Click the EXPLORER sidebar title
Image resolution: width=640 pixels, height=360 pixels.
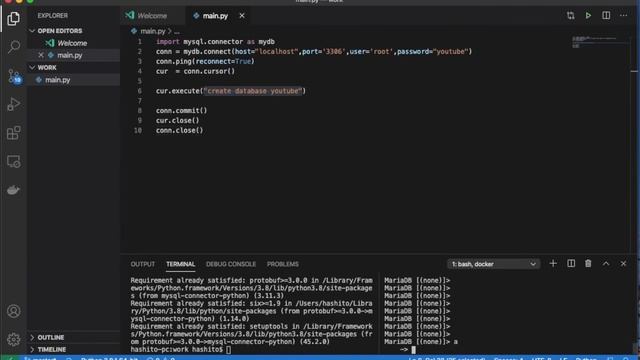(53, 16)
